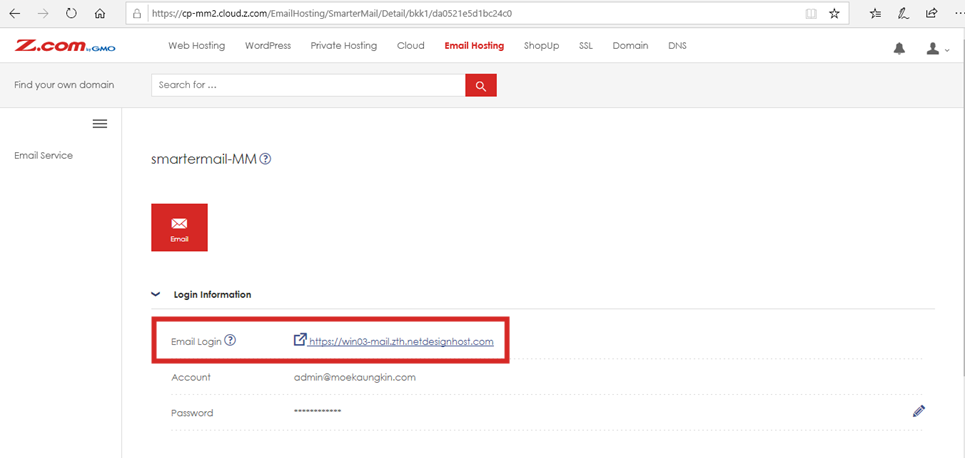Add page to favorites with star icon

point(834,13)
